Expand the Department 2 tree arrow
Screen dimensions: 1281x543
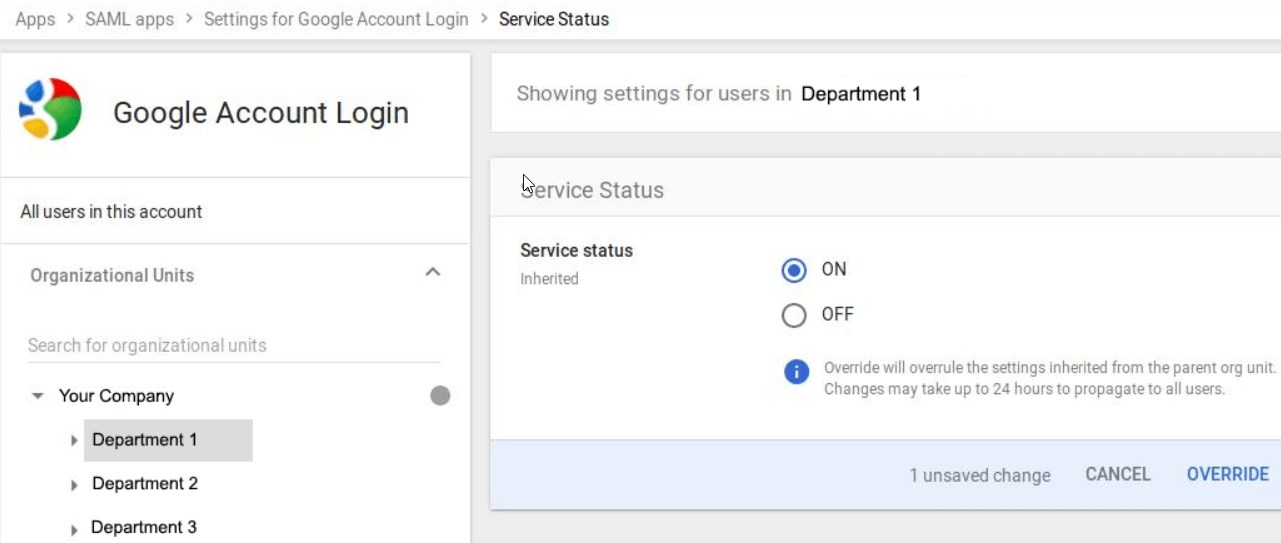pyautogui.click(x=74, y=485)
